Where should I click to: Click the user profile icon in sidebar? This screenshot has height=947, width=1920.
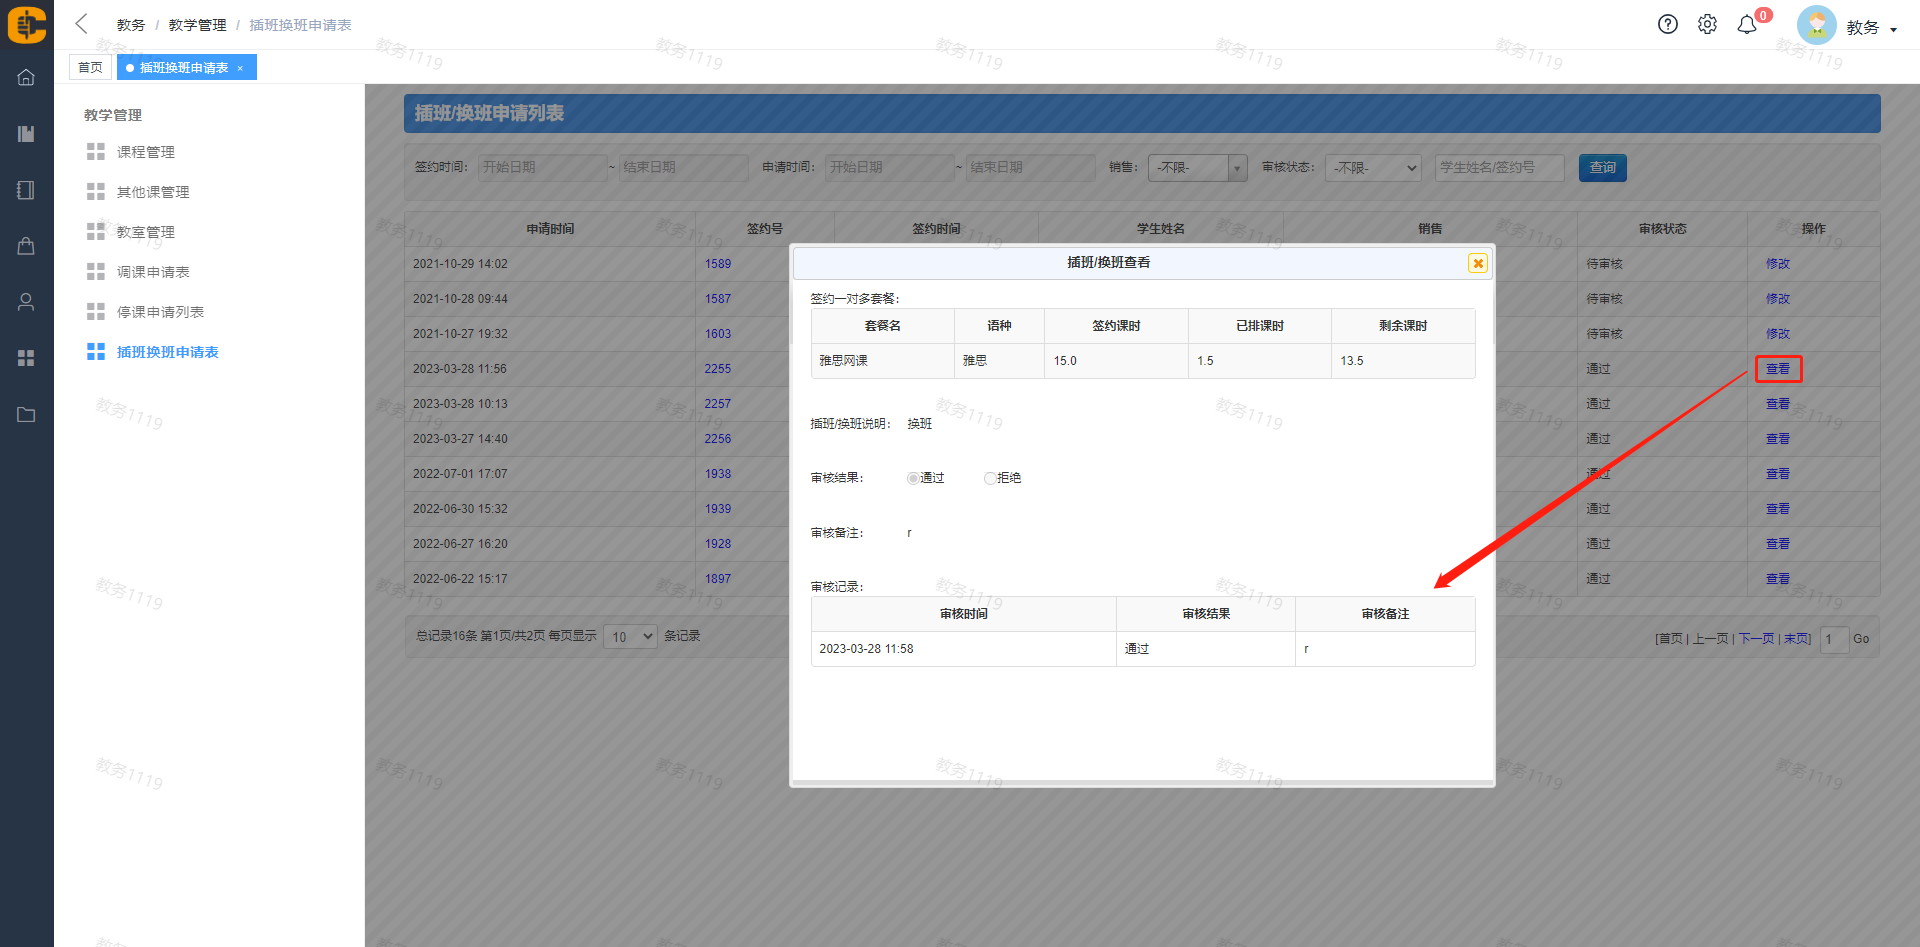click(x=26, y=302)
